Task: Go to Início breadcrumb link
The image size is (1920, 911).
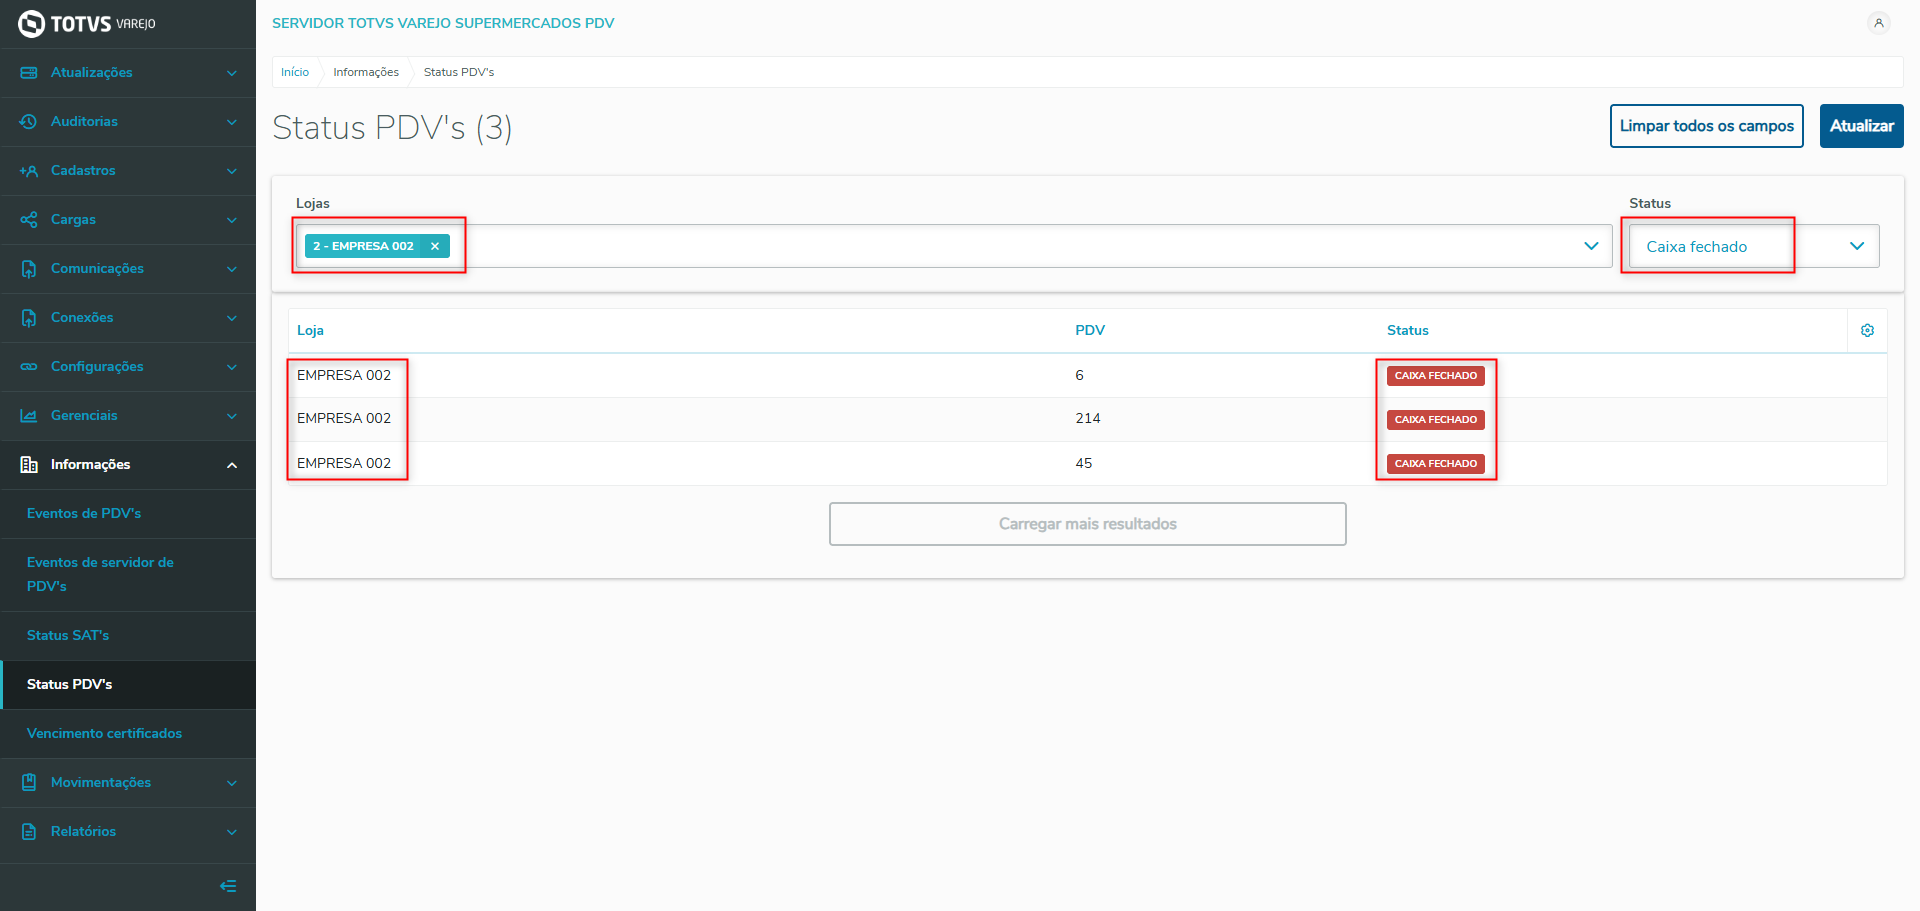Action: 295,72
